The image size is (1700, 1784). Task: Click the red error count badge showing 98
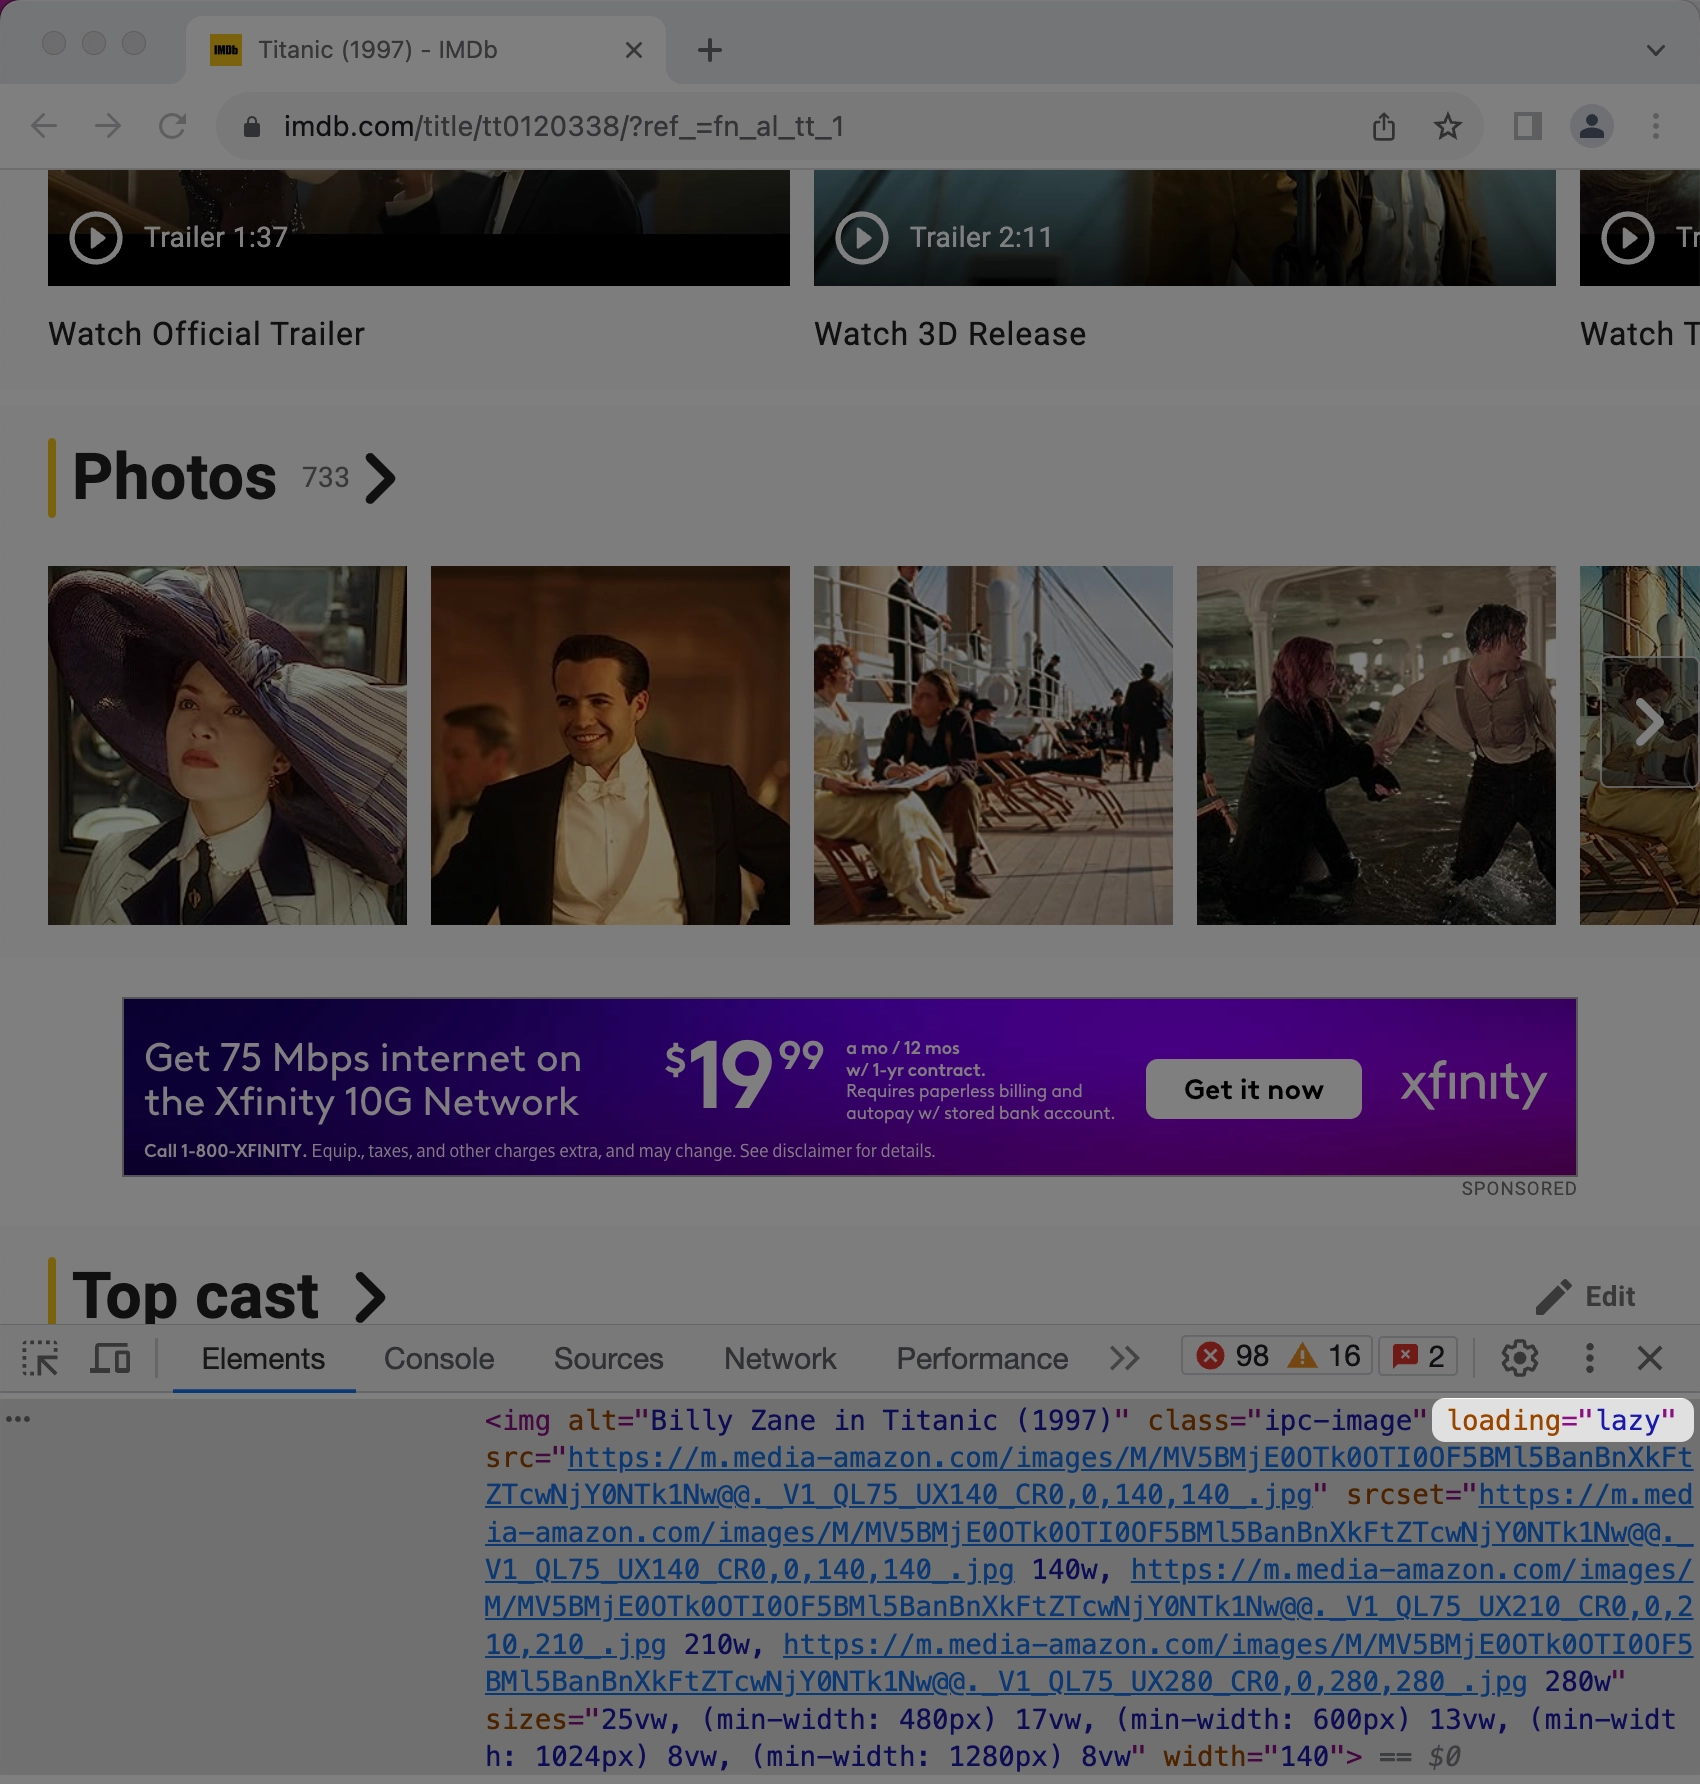click(x=1233, y=1356)
